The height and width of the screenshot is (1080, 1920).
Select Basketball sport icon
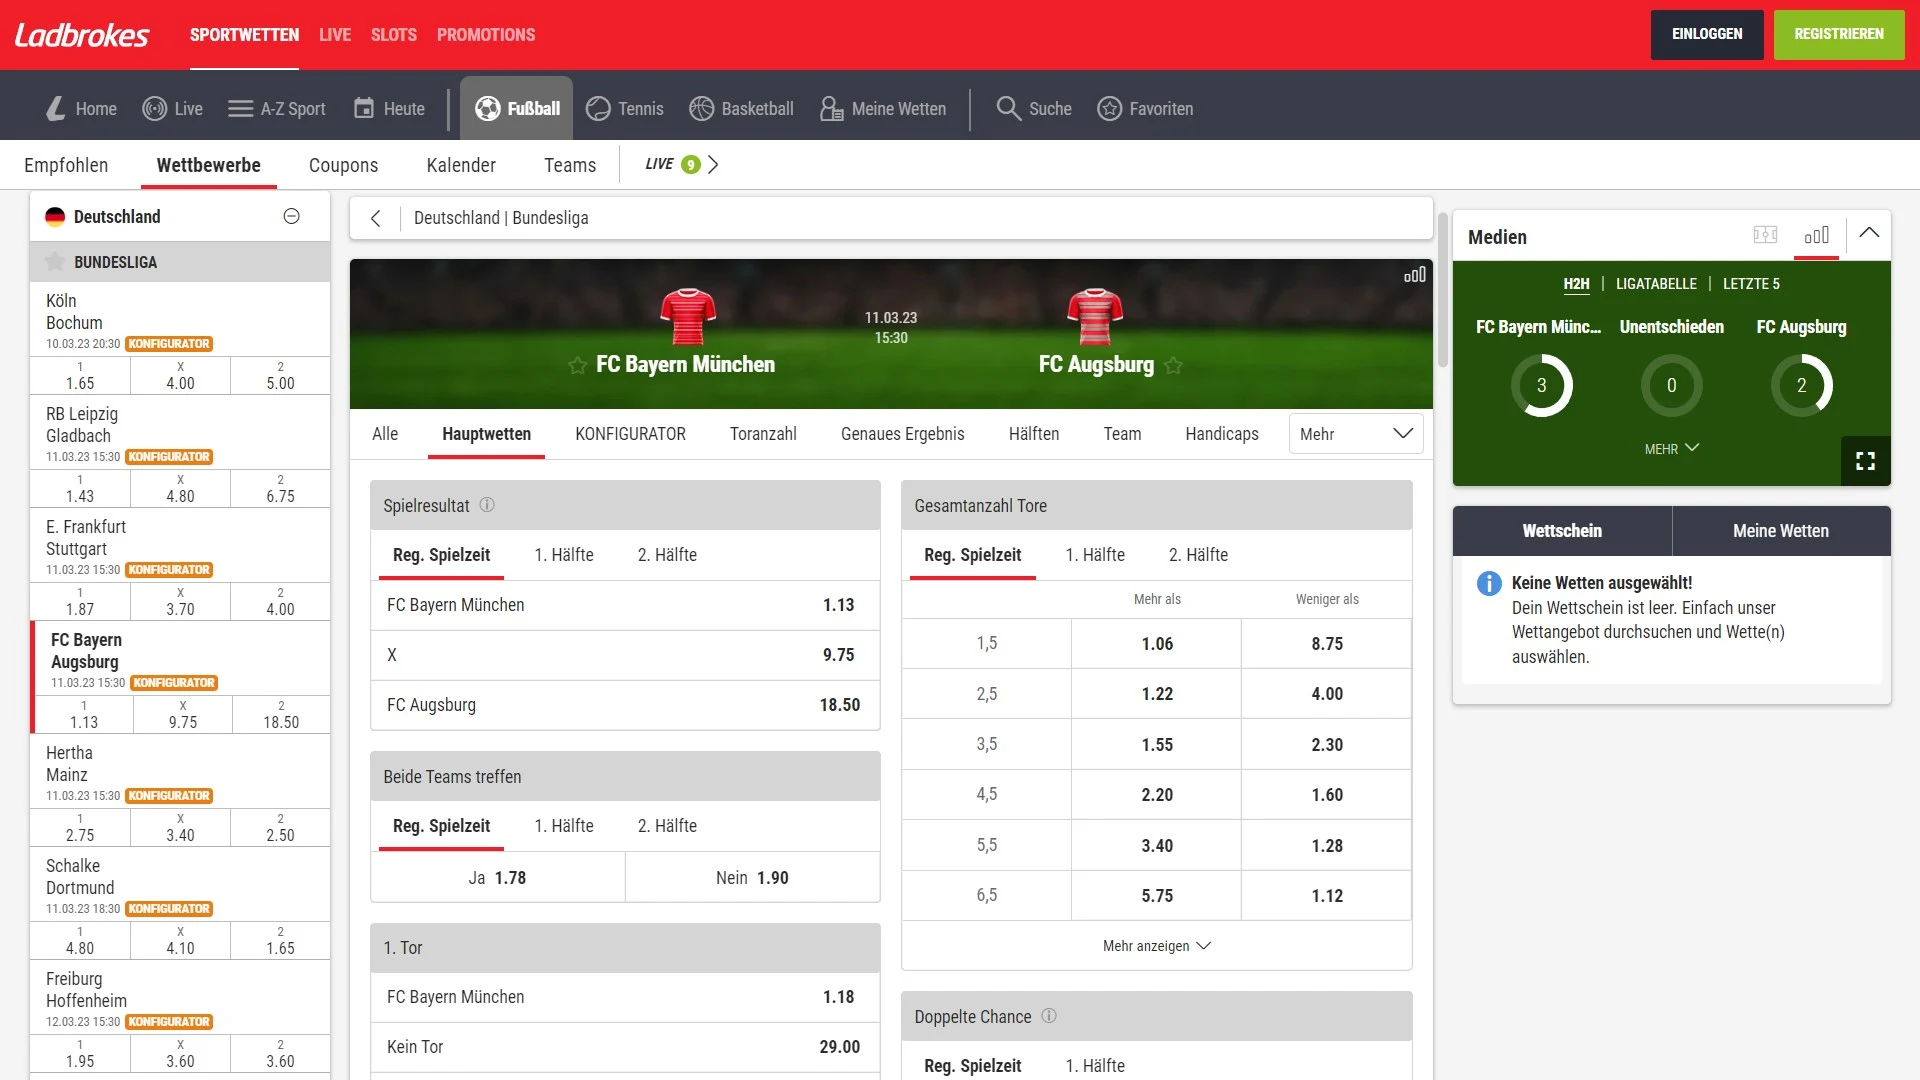701,108
